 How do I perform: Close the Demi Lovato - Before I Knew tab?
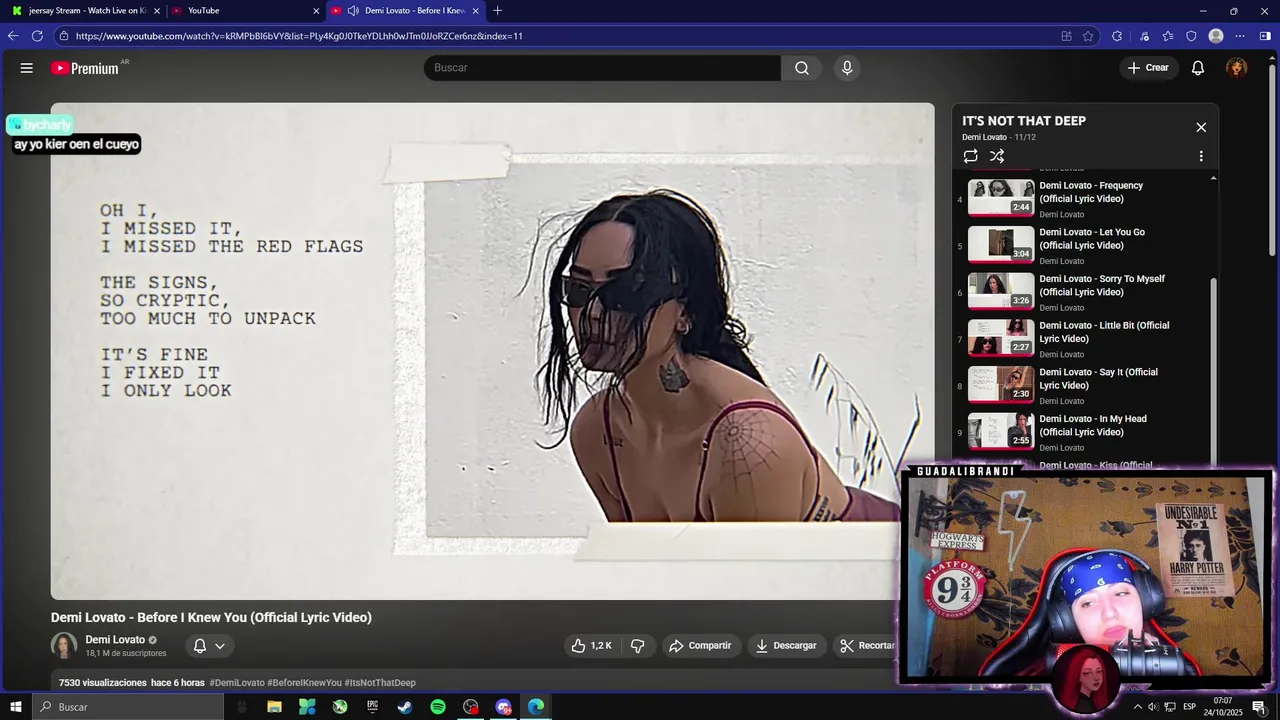[x=475, y=11]
